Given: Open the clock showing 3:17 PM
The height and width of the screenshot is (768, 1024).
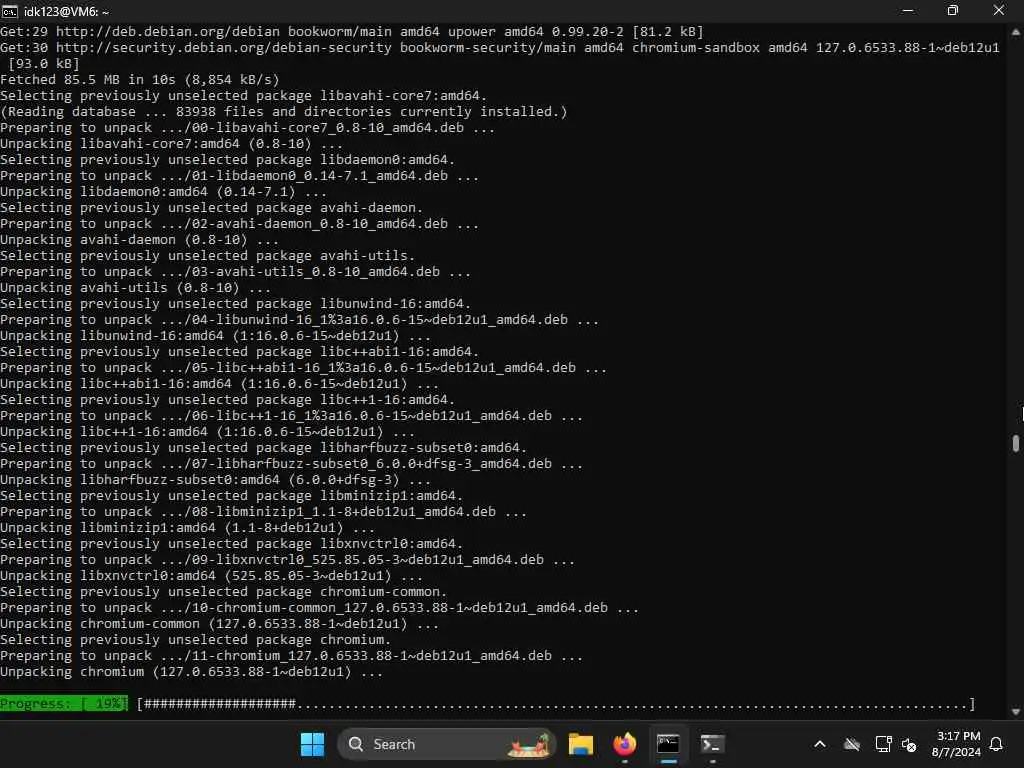Looking at the screenshot, I should tap(956, 744).
